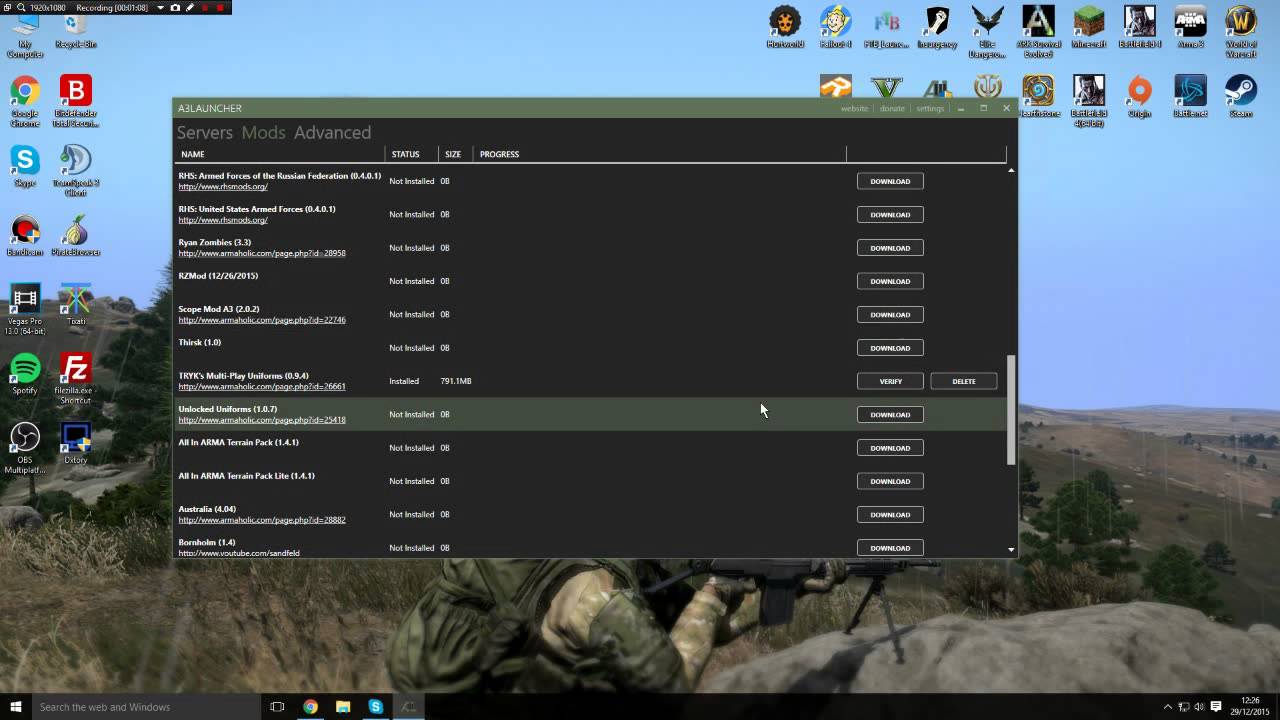1280x720 pixels.
Task: Open Elite Dangerous desktop icon
Action: [988, 32]
